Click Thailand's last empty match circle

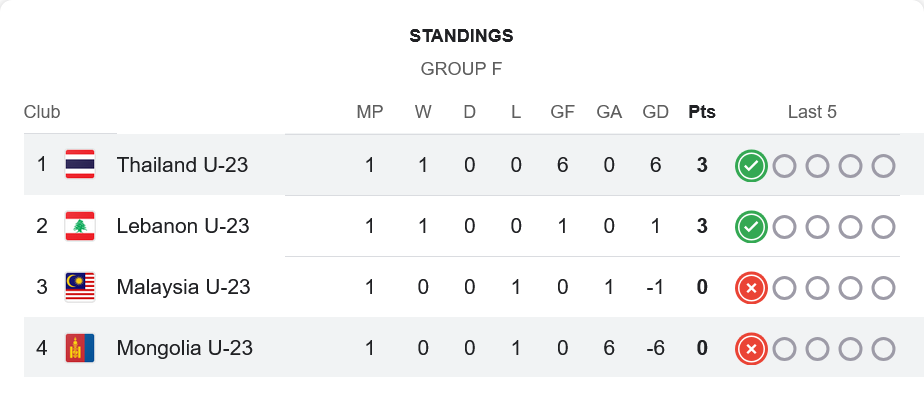883,166
